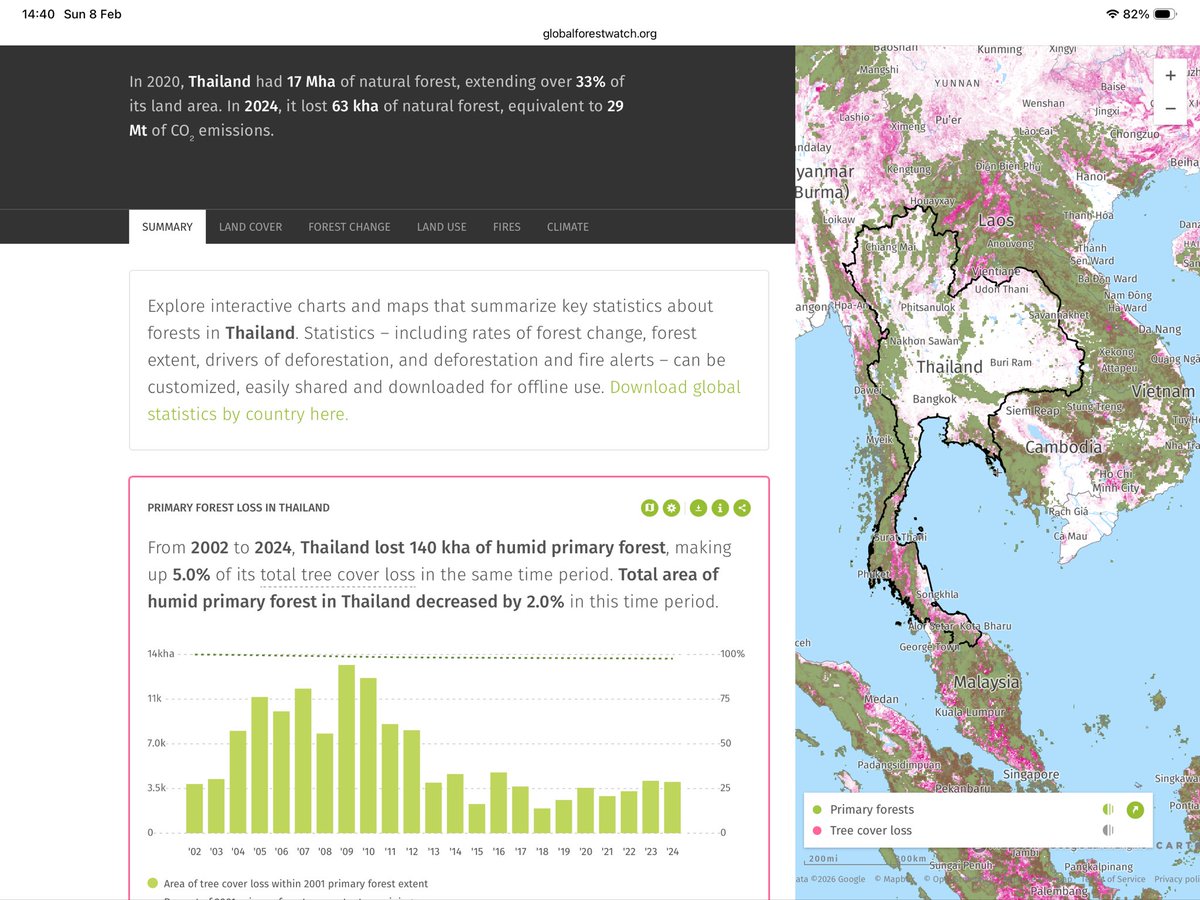Screen dimensions: 1200x900
Task: Follow 'Download global statistics by country here' link
Action: pyautogui.click(x=444, y=400)
